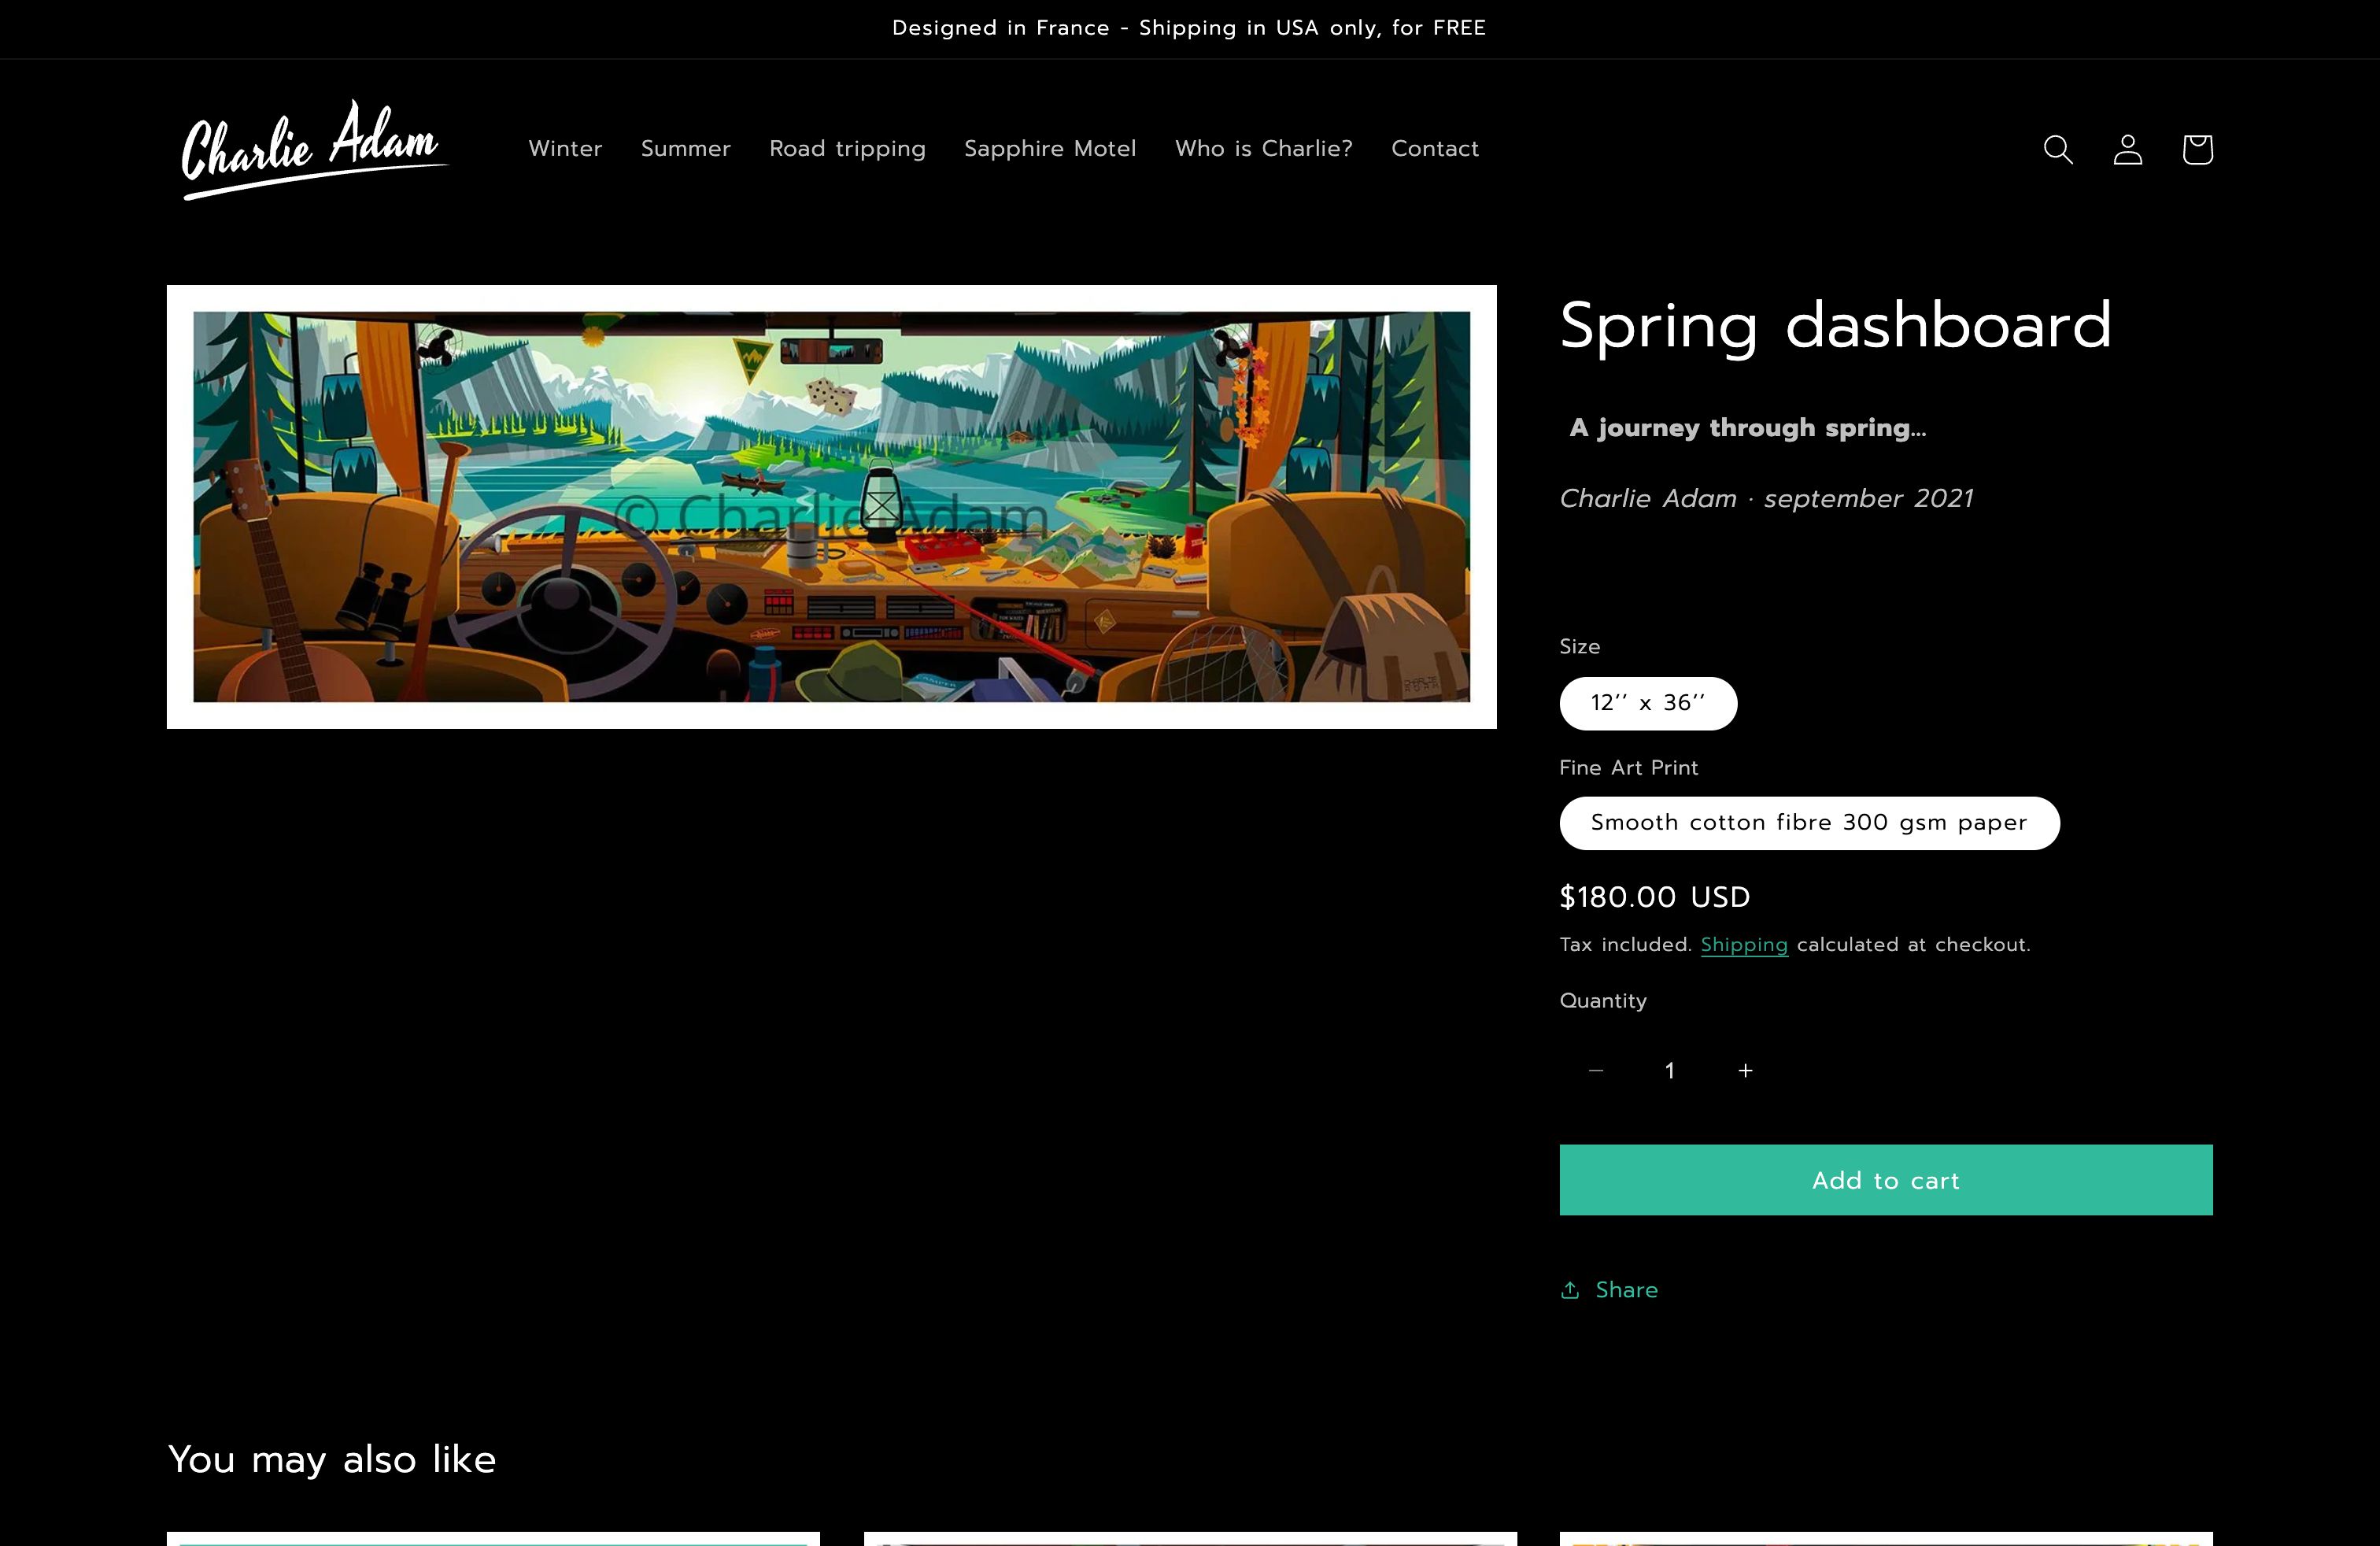This screenshot has width=2380, height=1546.
Task: Open the Road tripping page
Action: coord(847,149)
